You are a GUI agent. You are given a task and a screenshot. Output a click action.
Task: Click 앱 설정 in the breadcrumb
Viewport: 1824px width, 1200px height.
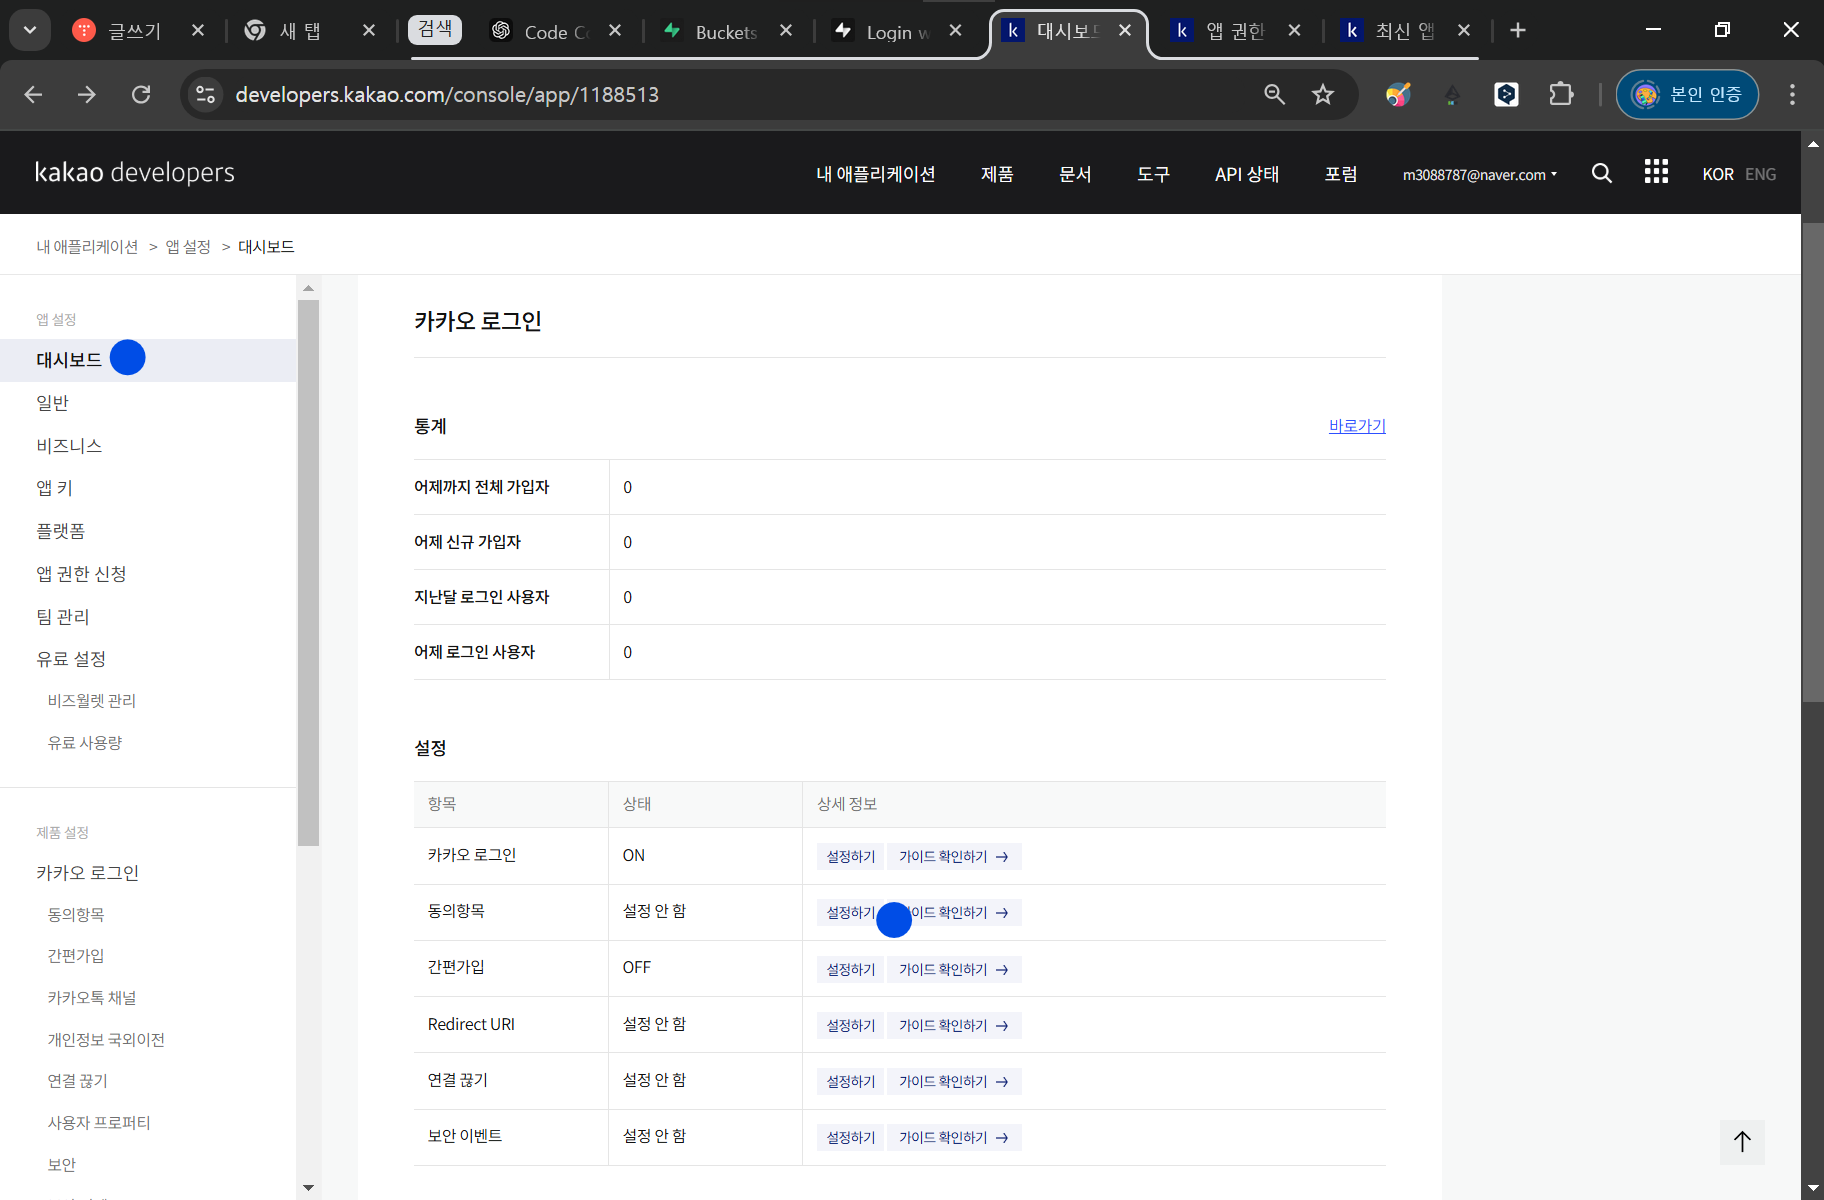[x=188, y=247]
